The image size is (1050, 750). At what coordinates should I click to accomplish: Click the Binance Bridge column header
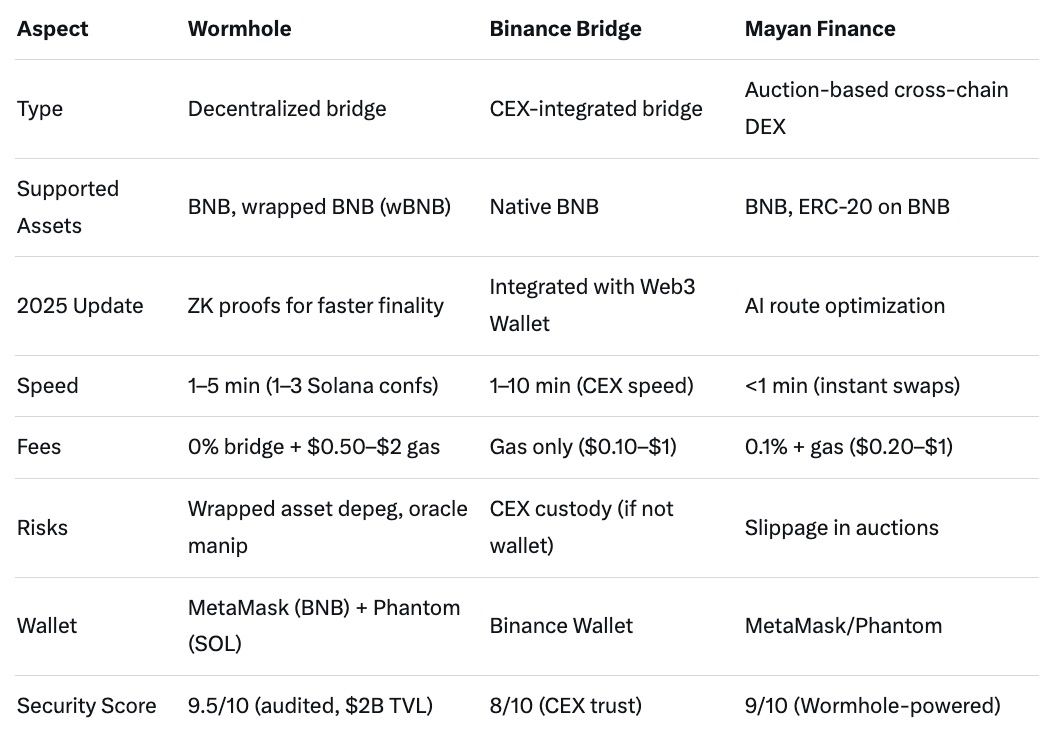pos(565,29)
